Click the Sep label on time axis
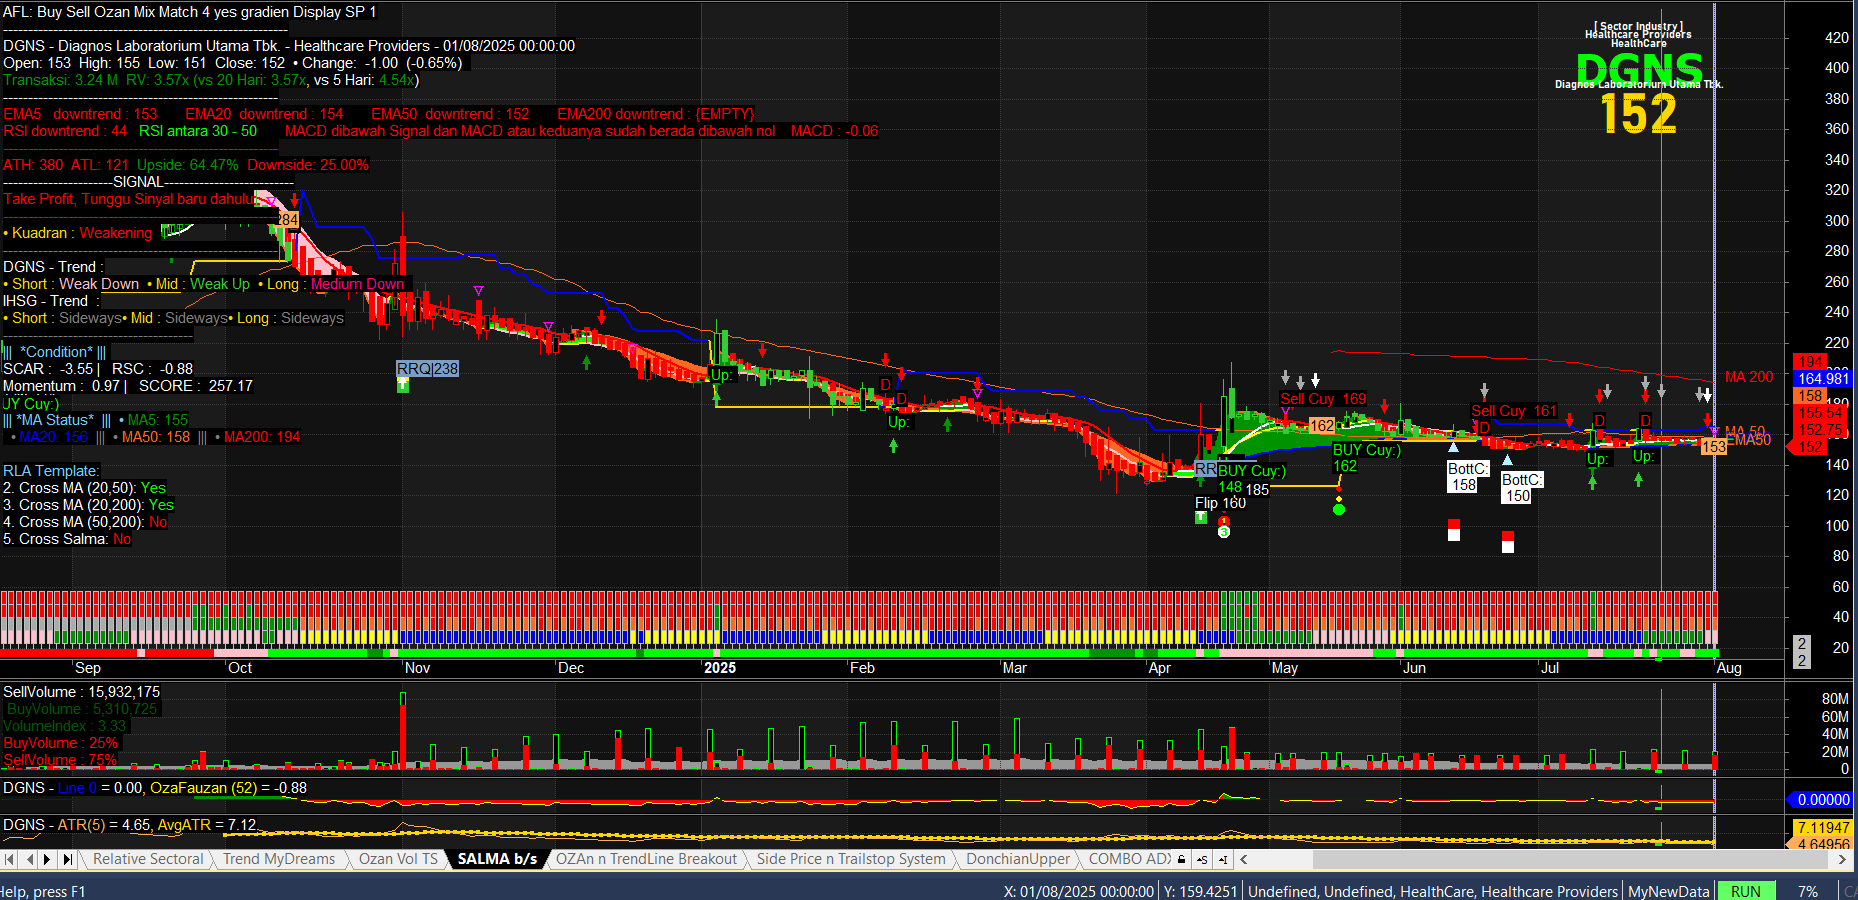This screenshot has height=900, width=1858. [88, 668]
